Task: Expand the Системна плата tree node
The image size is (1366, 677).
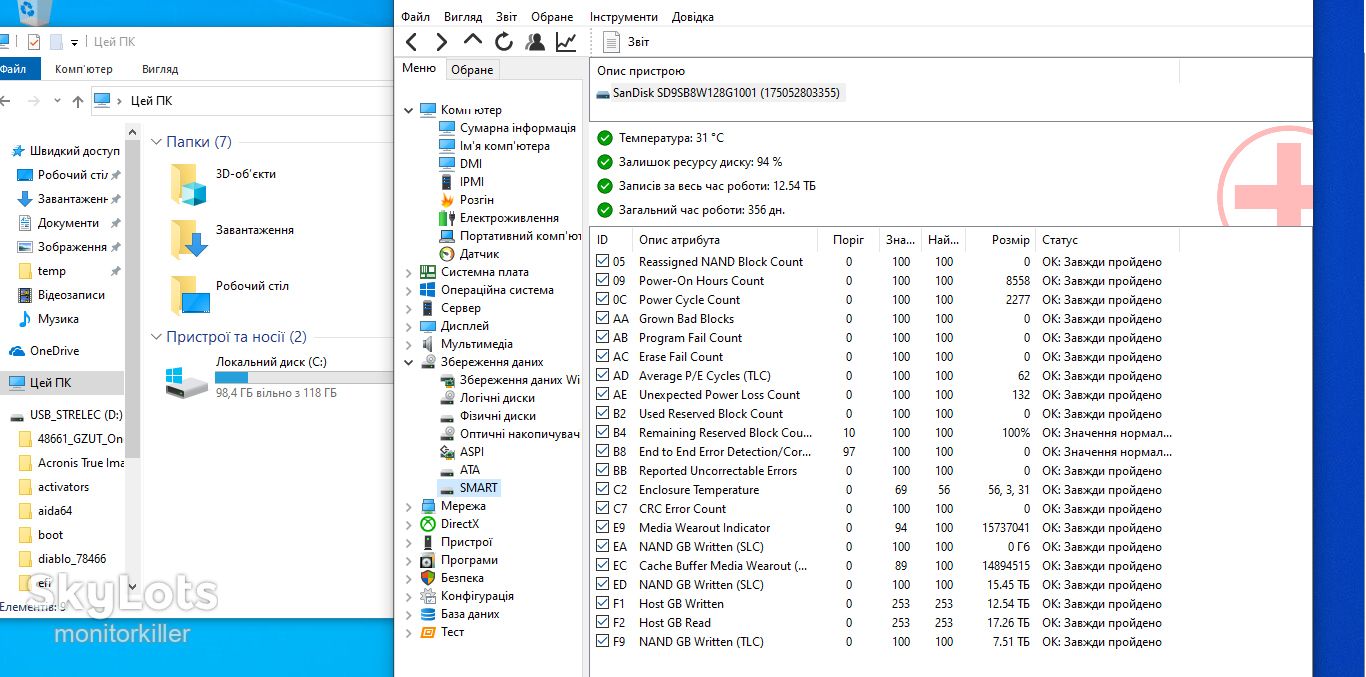Action: (409, 272)
